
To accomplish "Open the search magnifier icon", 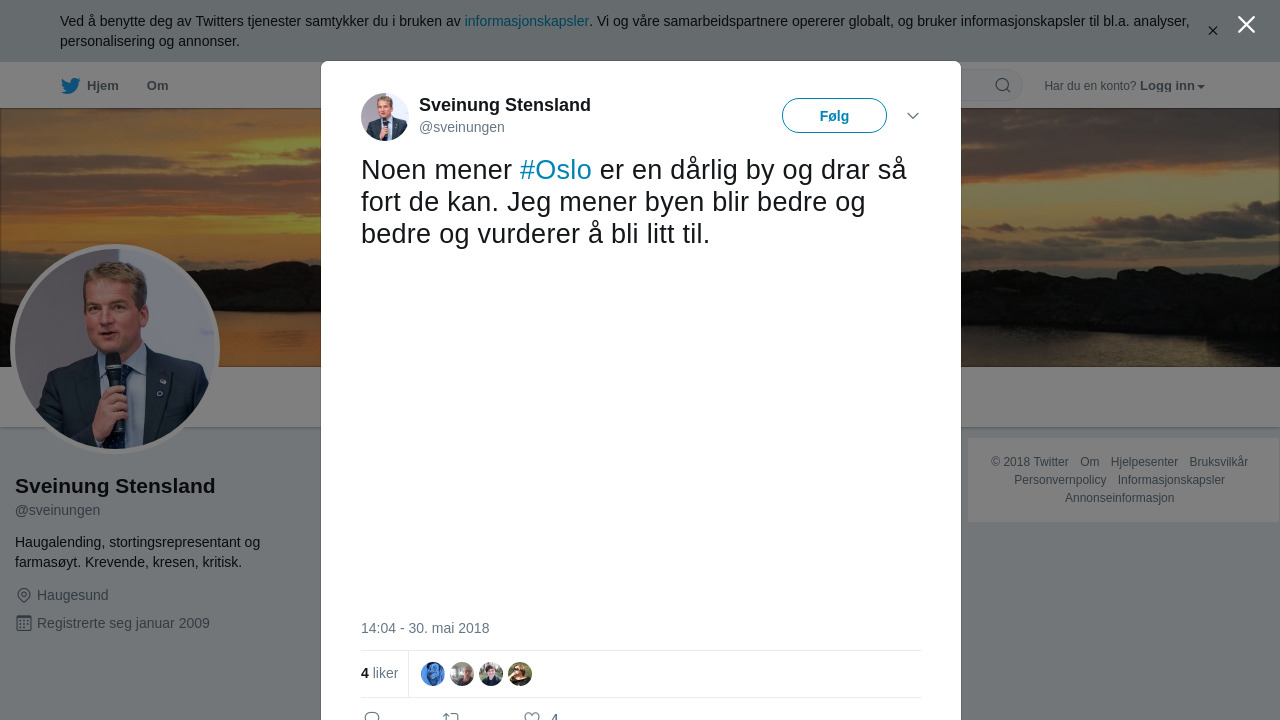I will 1002,85.
